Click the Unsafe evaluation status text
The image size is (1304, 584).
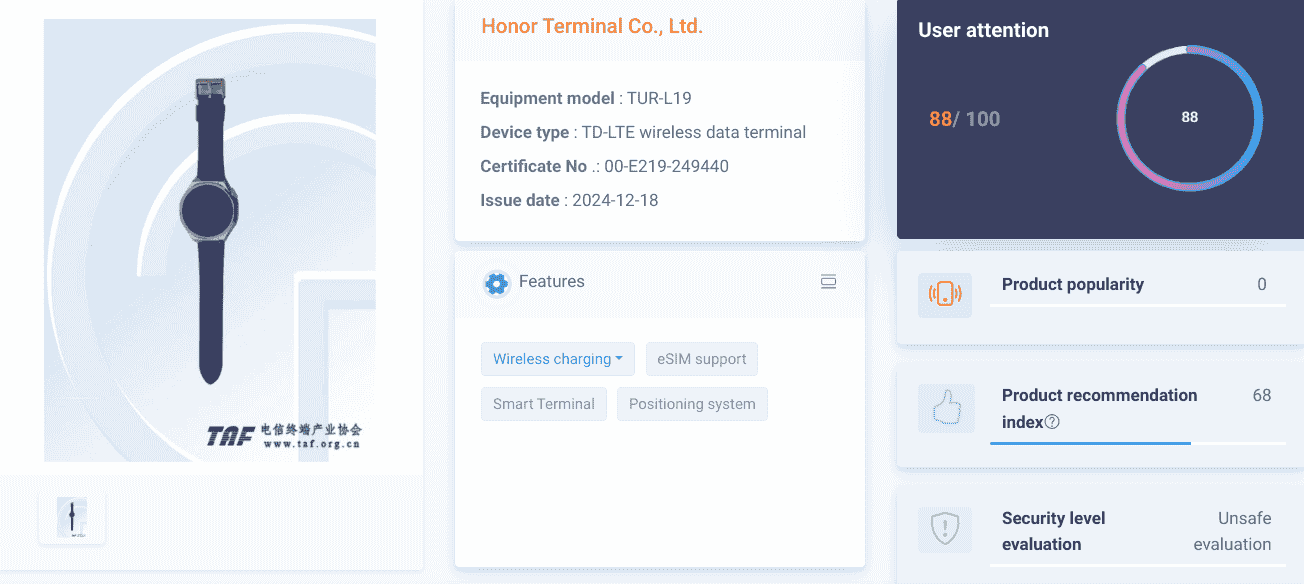click(x=1232, y=531)
